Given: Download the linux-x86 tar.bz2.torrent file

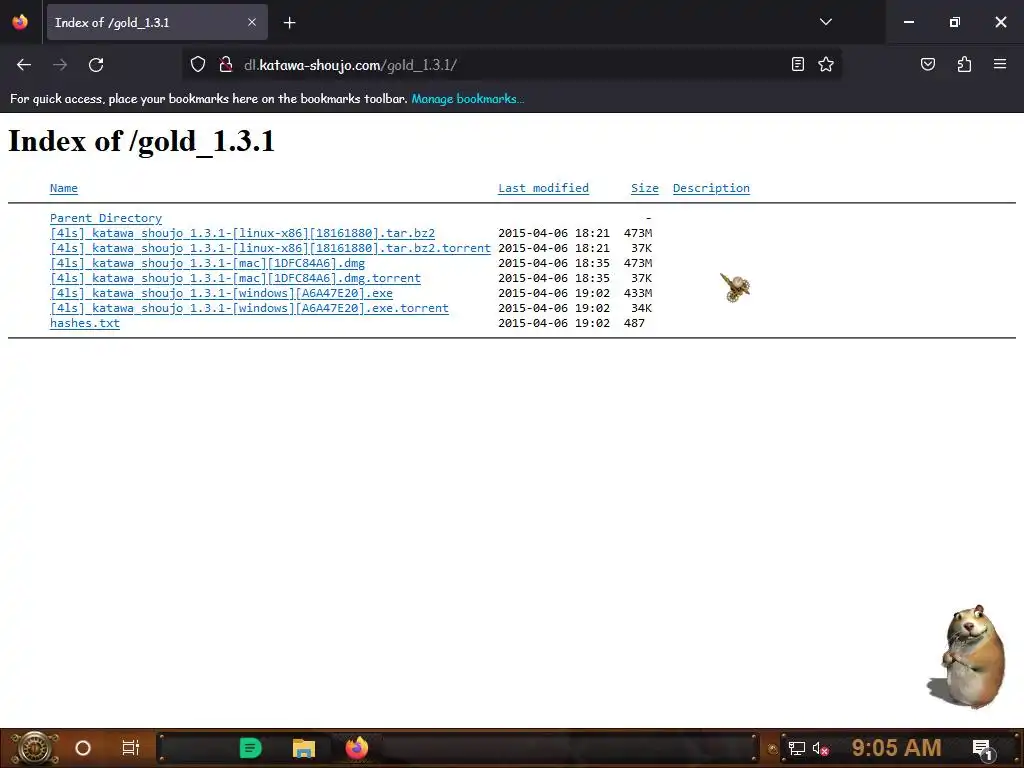Looking at the screenshot, I should [270, 248].
